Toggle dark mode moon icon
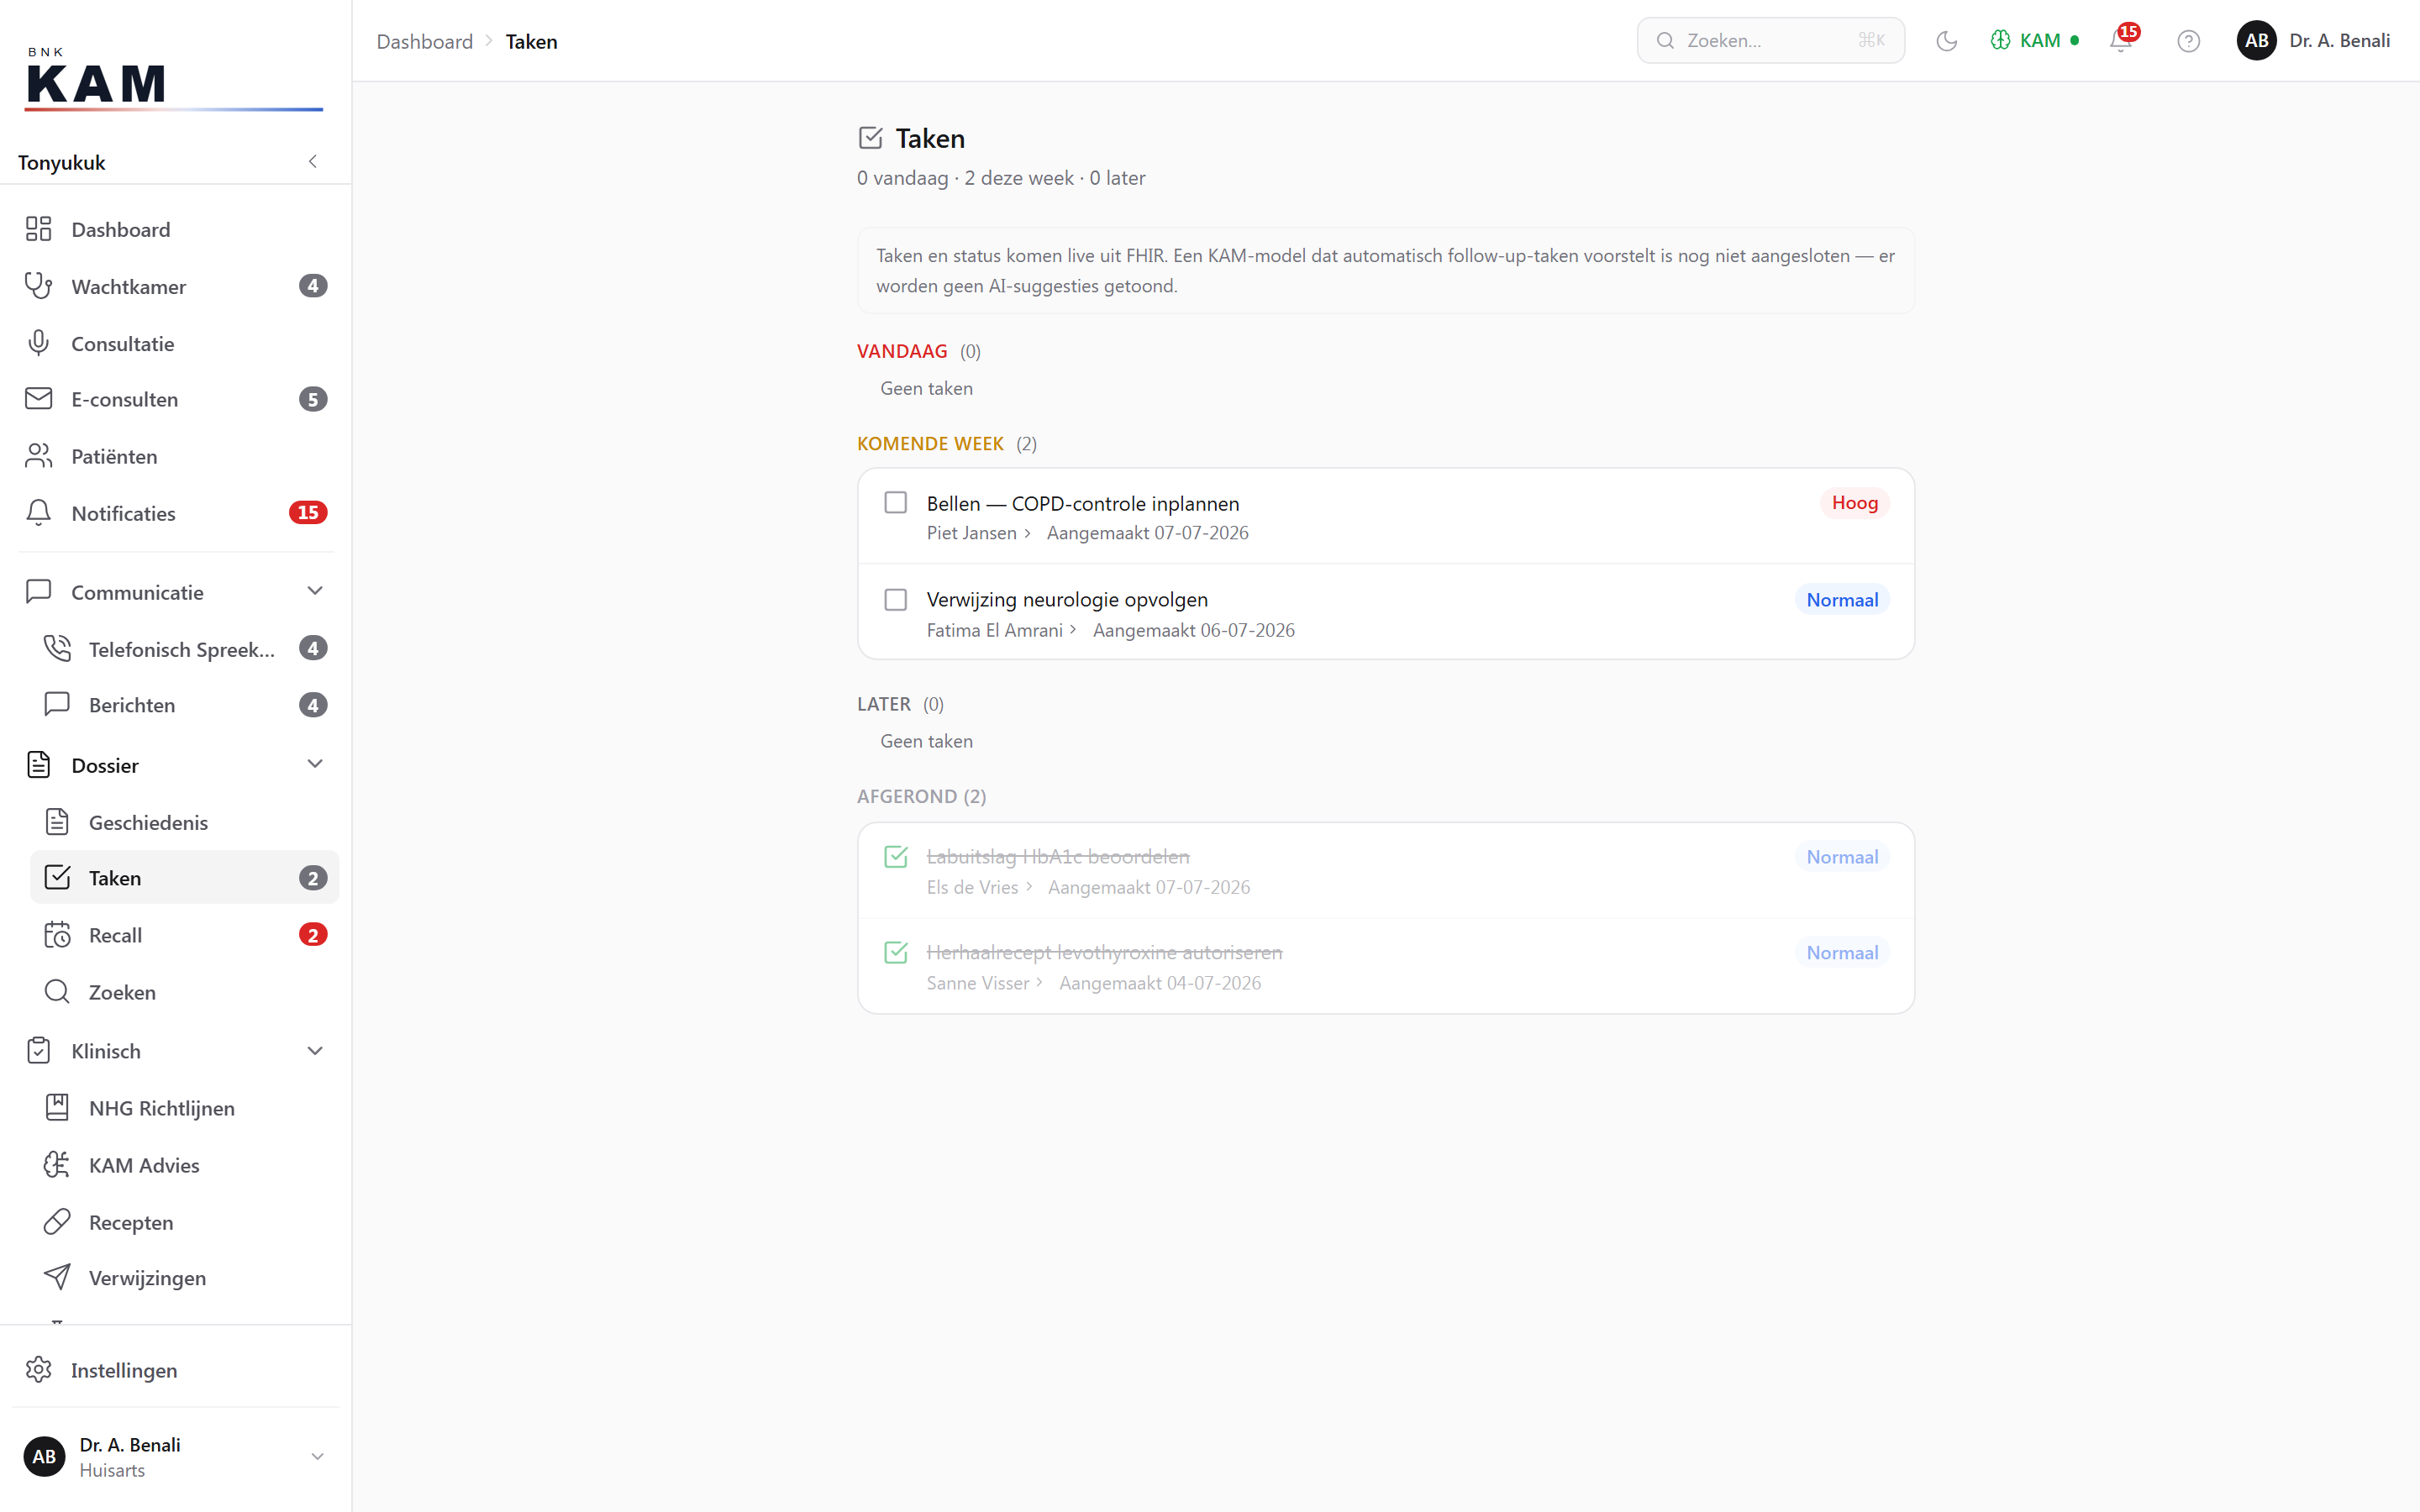The height and width of the screenshot is (1512, 2420). point(1946,41)
